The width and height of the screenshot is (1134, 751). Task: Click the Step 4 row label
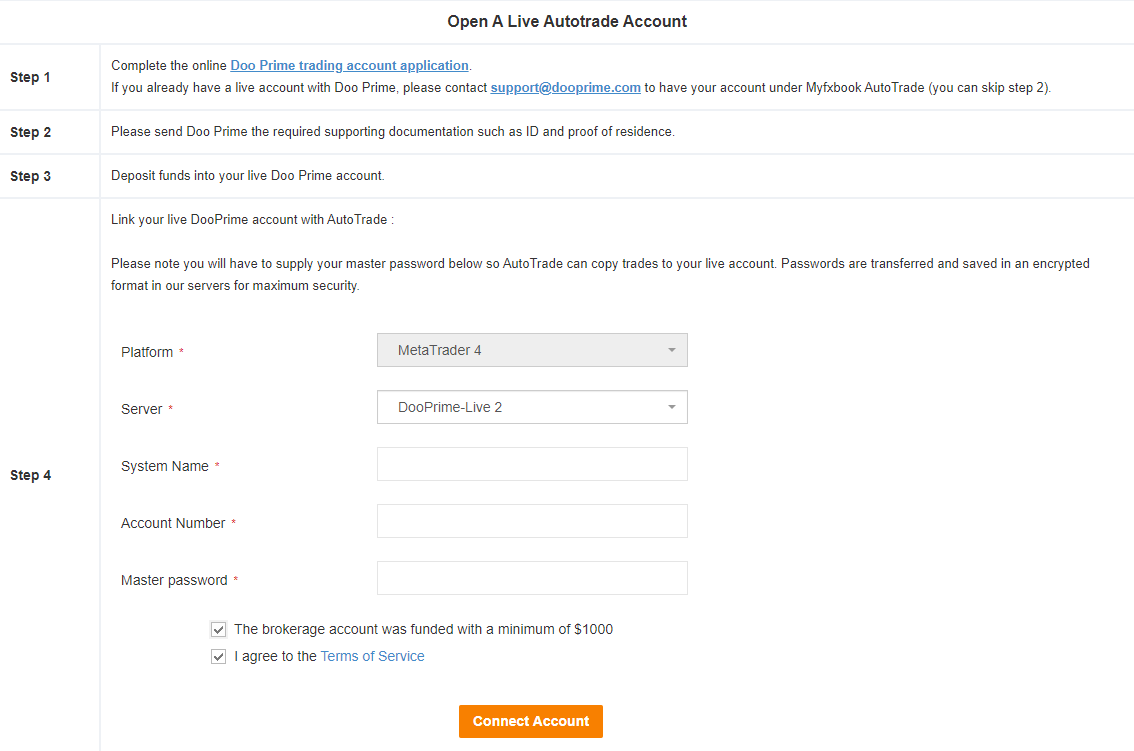coord(31,475)
